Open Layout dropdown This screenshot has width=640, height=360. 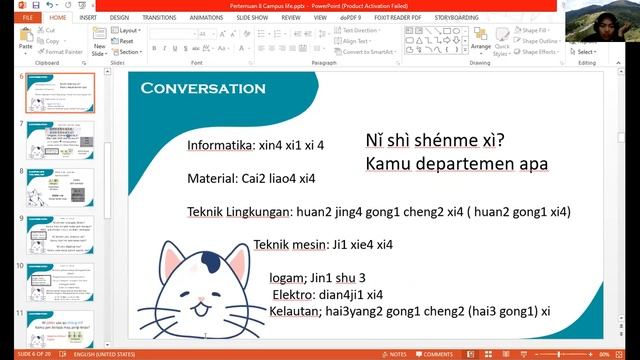coord(126,31)
